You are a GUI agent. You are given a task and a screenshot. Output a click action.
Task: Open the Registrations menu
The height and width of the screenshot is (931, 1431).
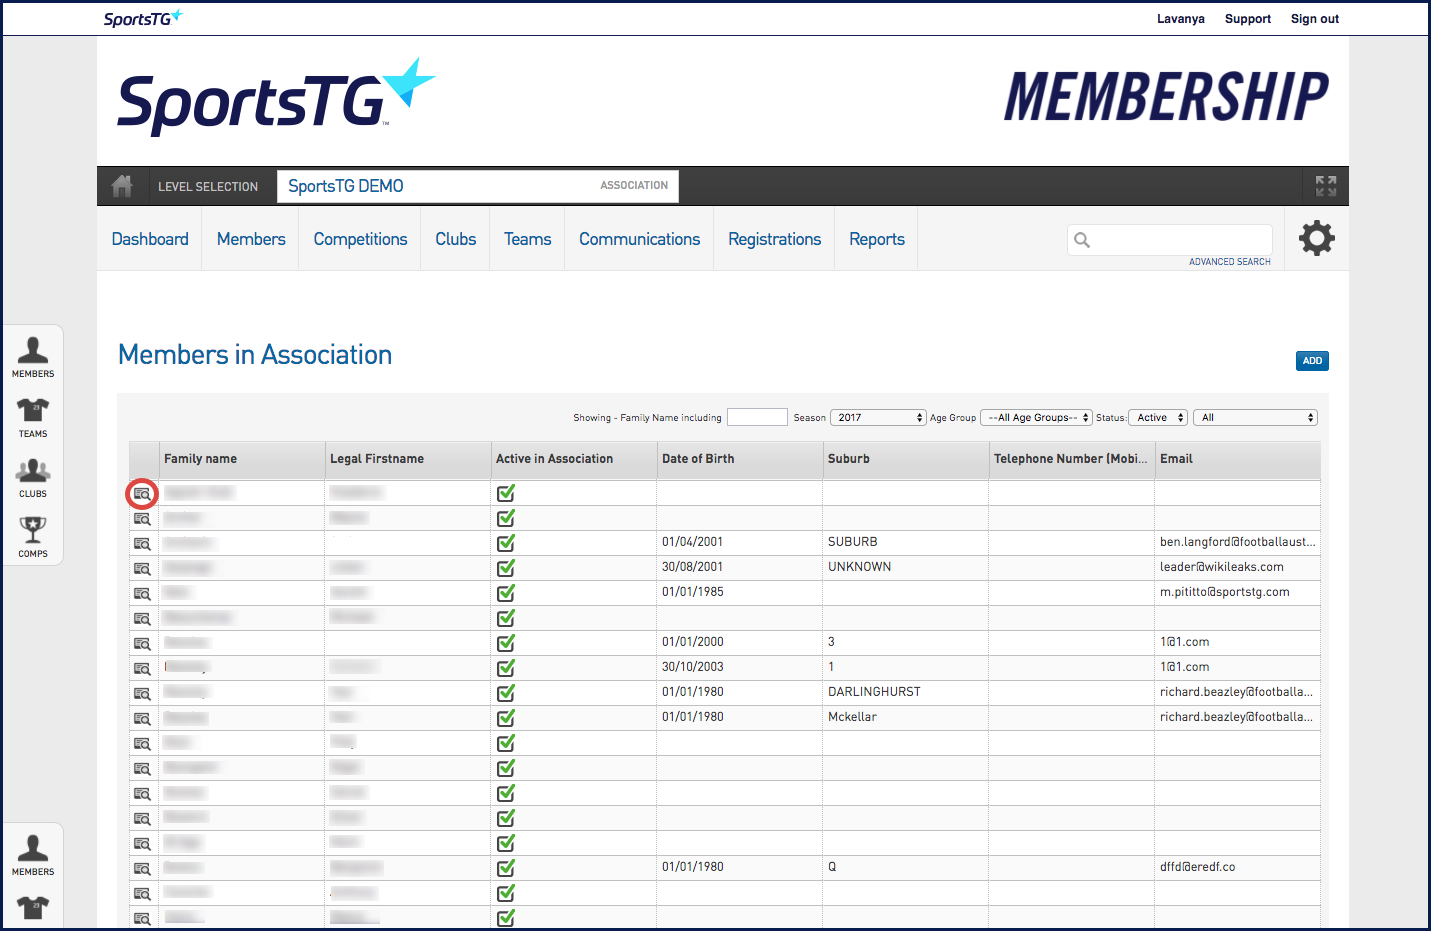point(774,239)
